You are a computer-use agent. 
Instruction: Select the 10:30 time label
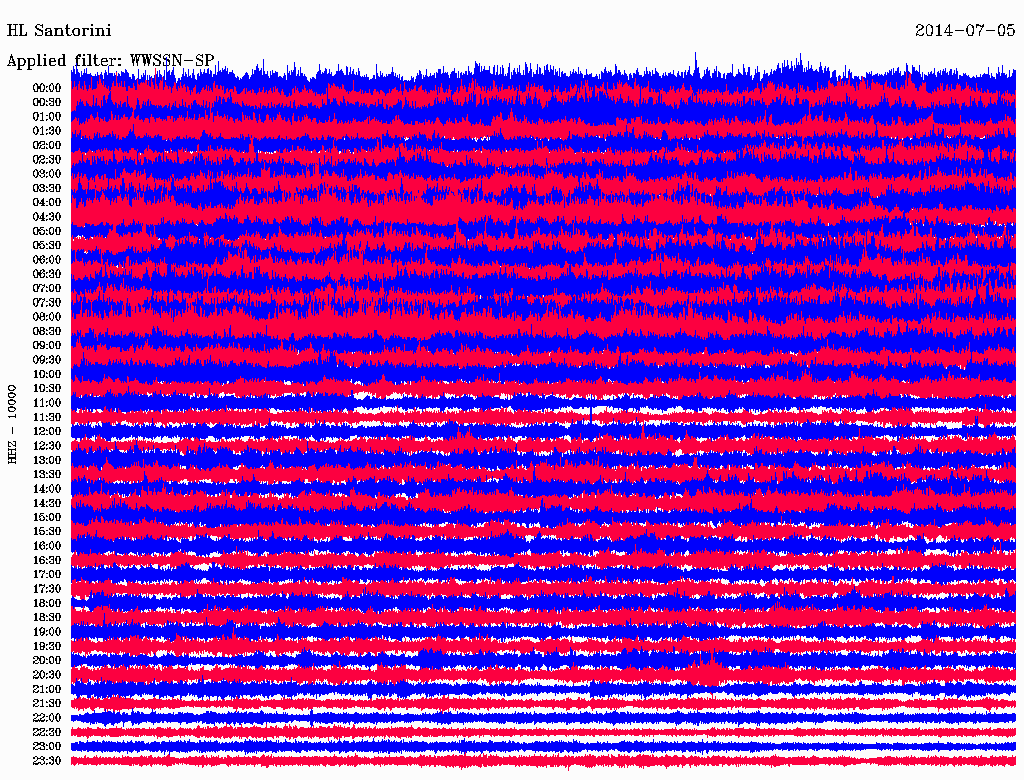click(x=47, y=389)
